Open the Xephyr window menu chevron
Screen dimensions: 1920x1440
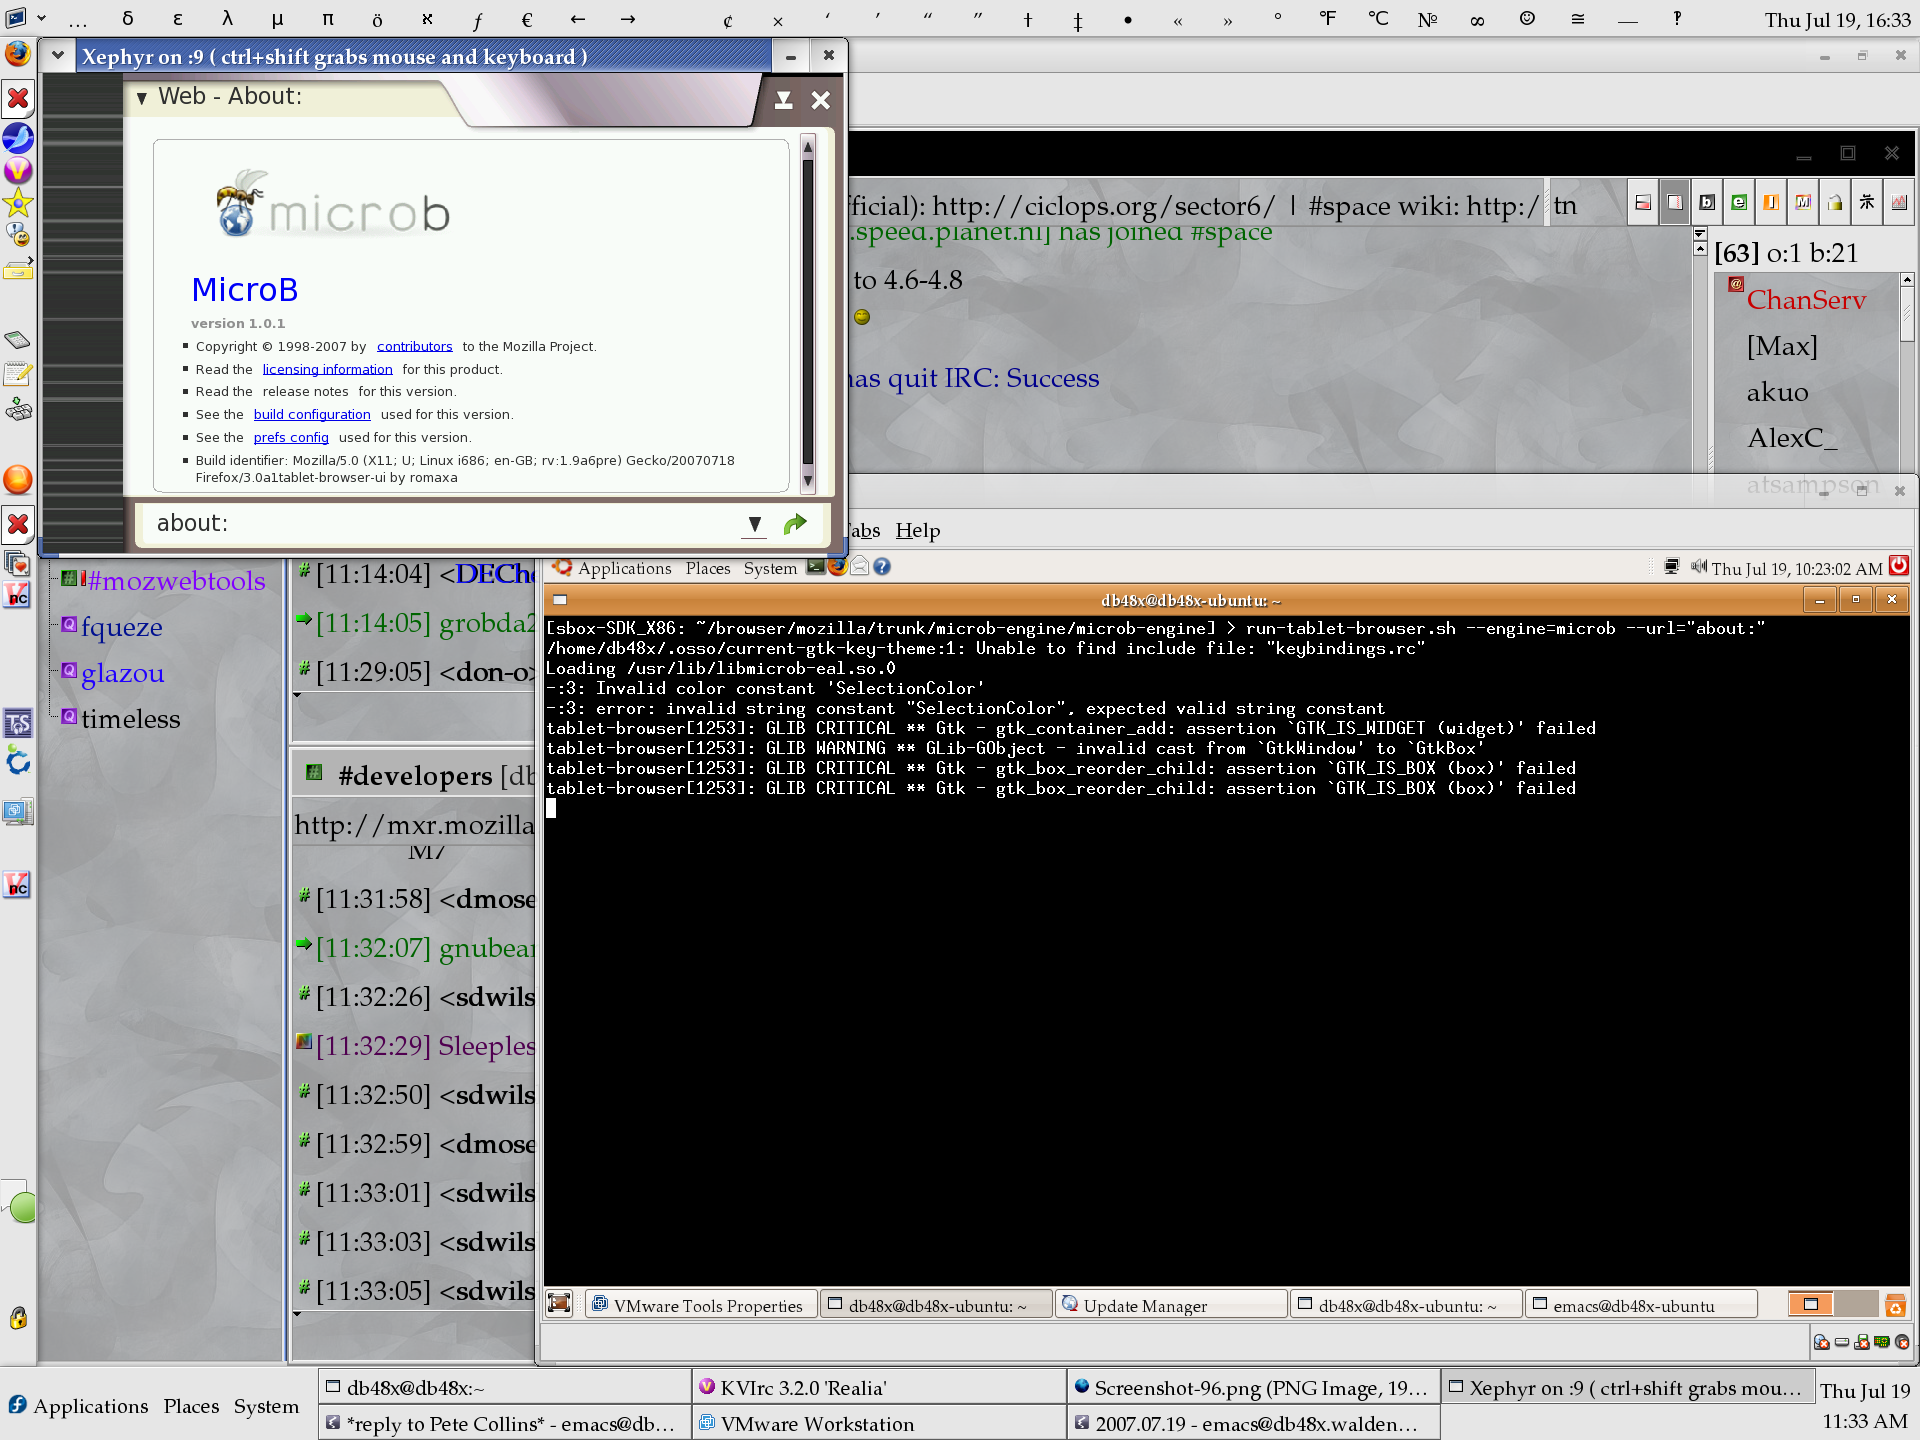[x=58, y=56]
